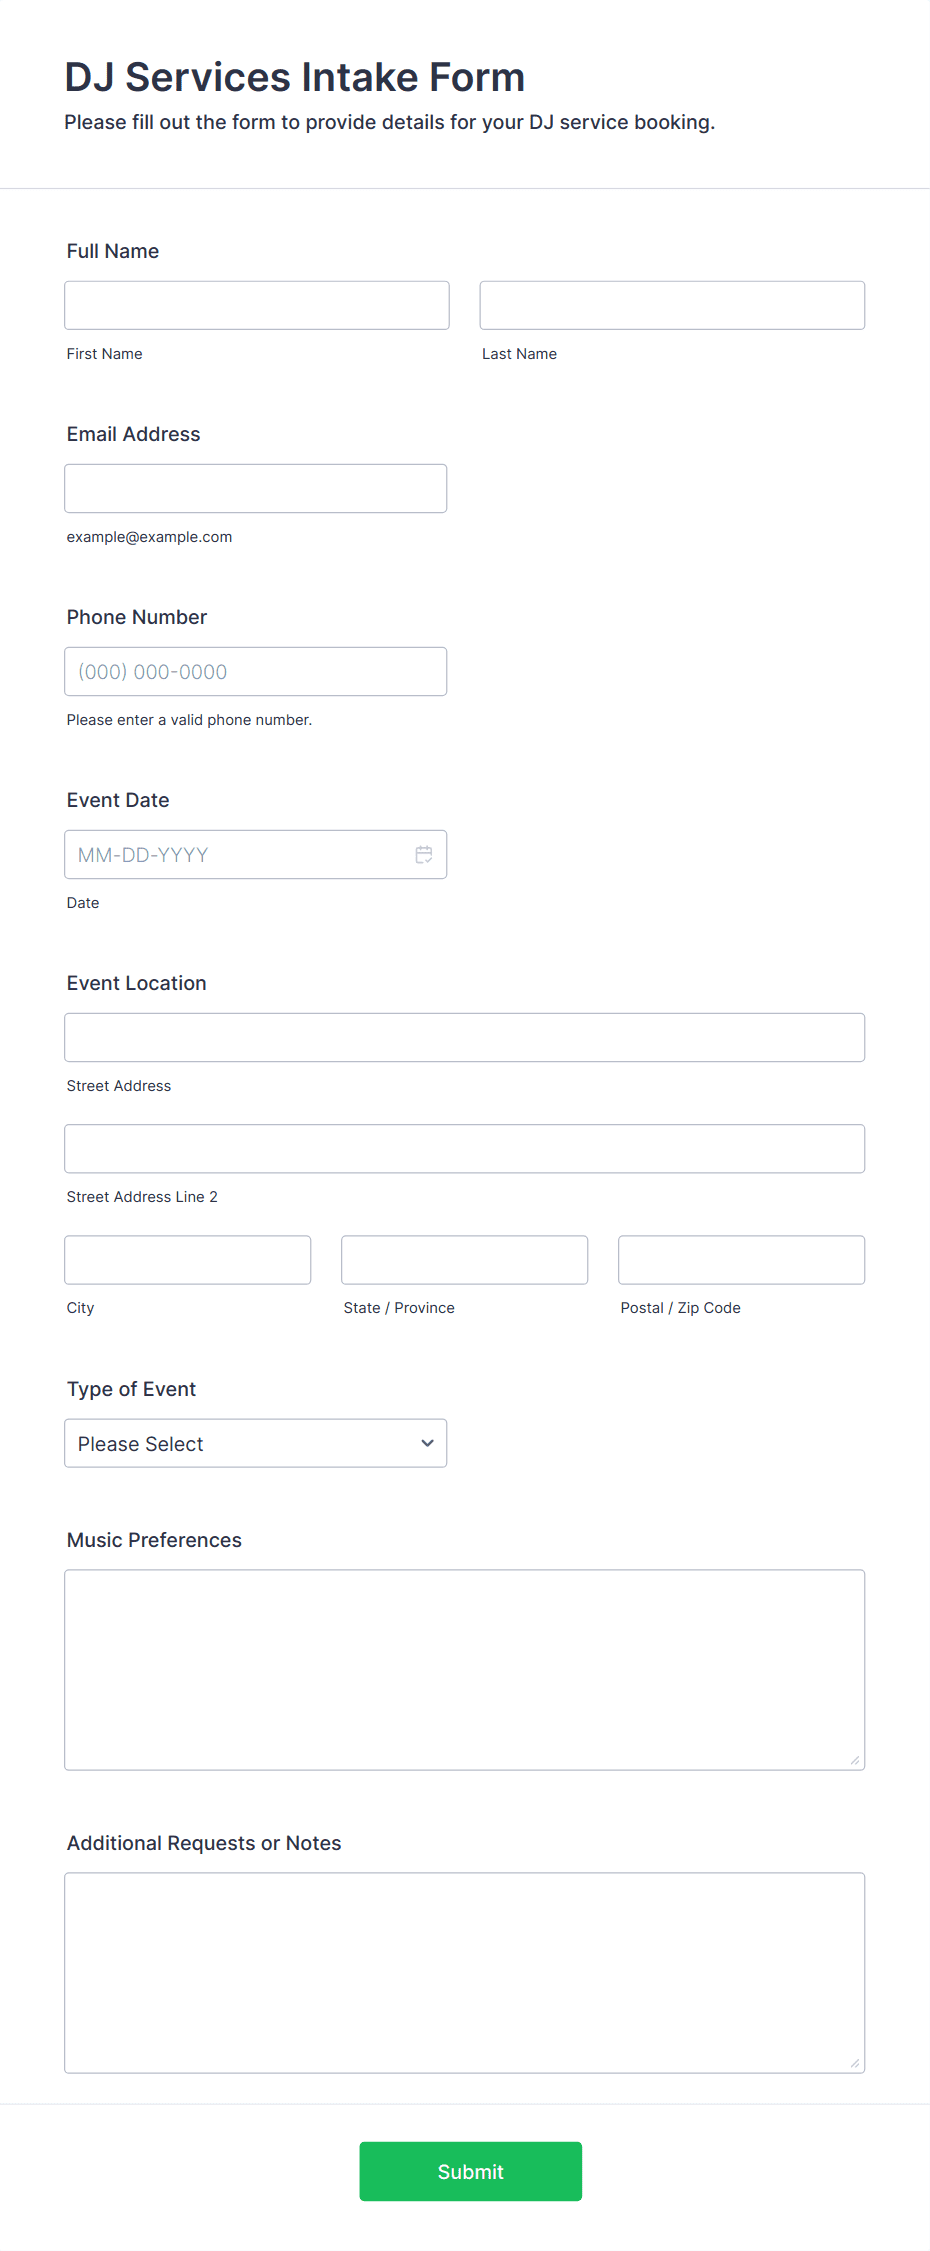Grab the Music Preferences resize handle
Screen dimensions: 930x2251
point(855,1760)
